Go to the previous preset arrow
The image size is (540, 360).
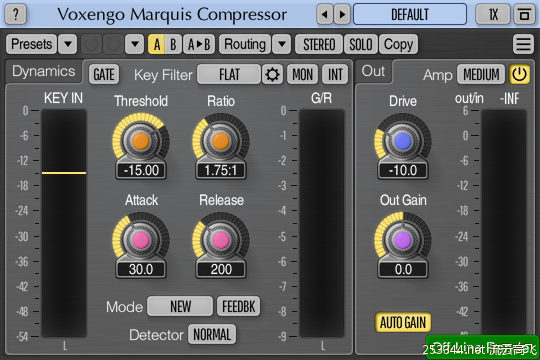click(324, 14)
